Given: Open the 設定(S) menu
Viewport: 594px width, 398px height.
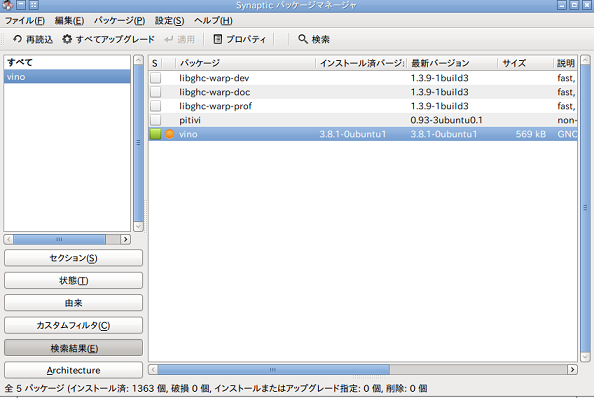Looking at the screenshot, I should 169,20.
